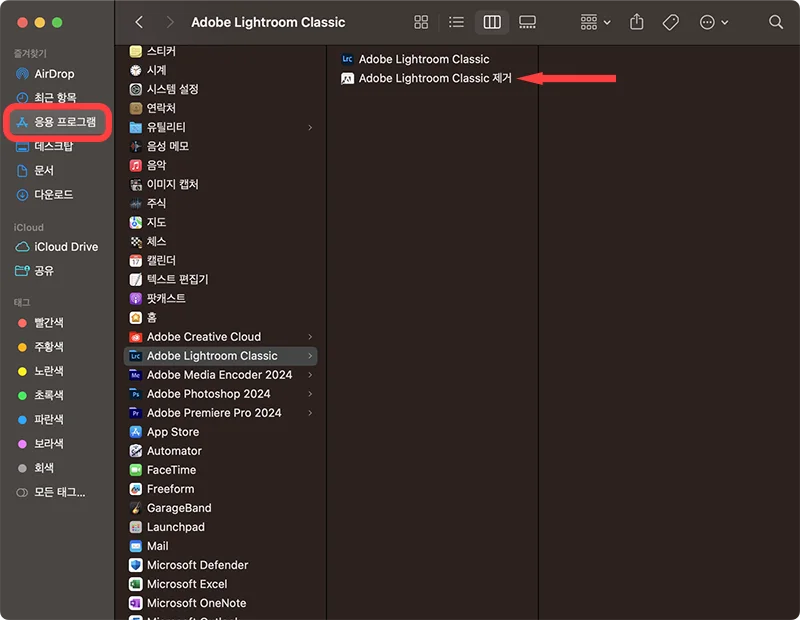Expand the 유틸리티 folder chevron
The width and height of the screenshot is (800, 620).
(310, 127)
